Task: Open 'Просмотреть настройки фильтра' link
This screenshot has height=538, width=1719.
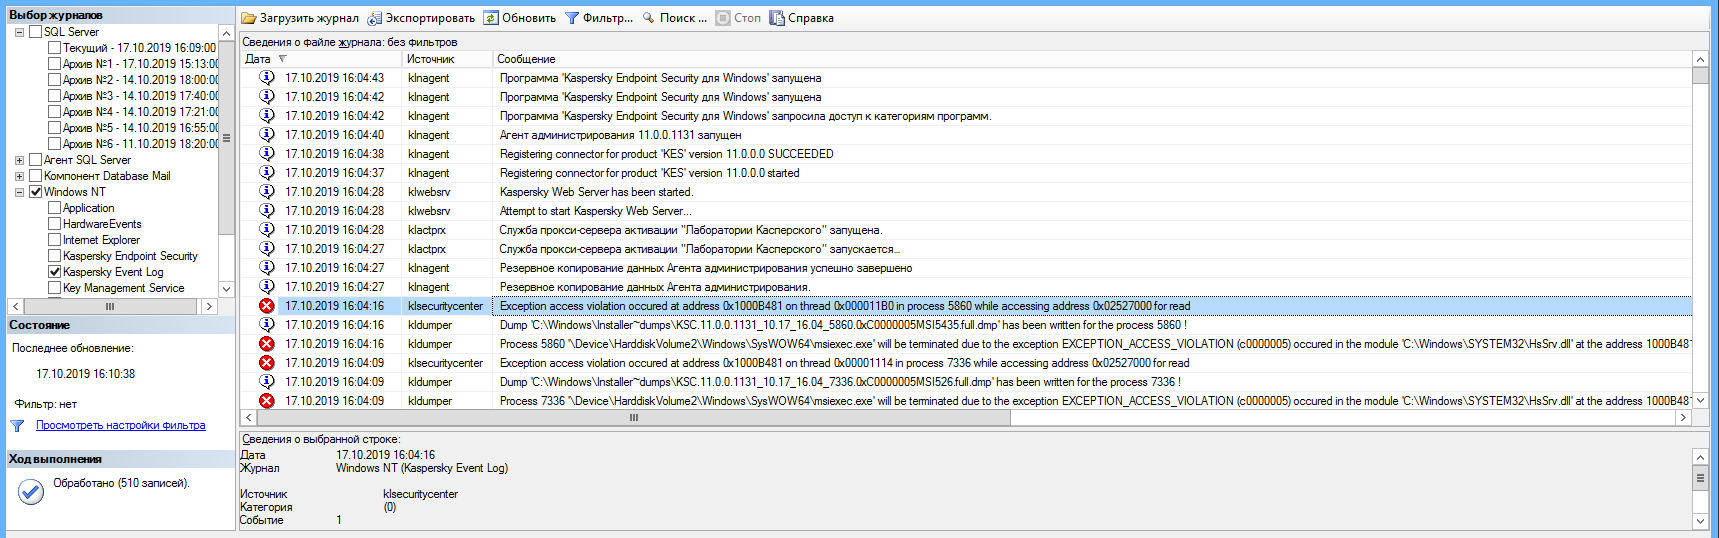Action: 121,425
